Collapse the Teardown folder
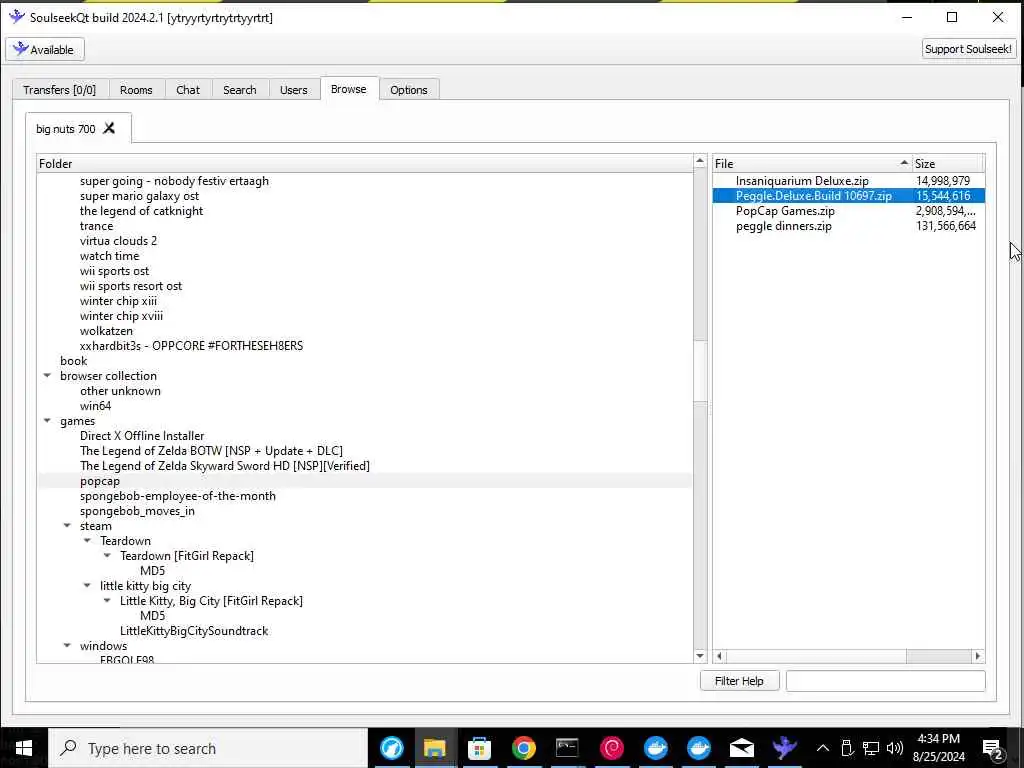This screenshot has height=768, width=1024. coord(87,541)
